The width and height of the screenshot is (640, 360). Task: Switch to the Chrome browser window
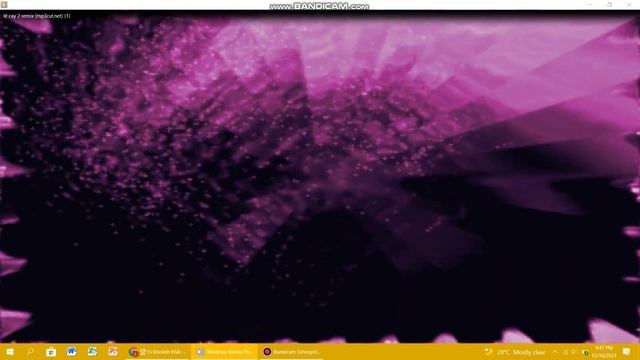coord(158,351)
